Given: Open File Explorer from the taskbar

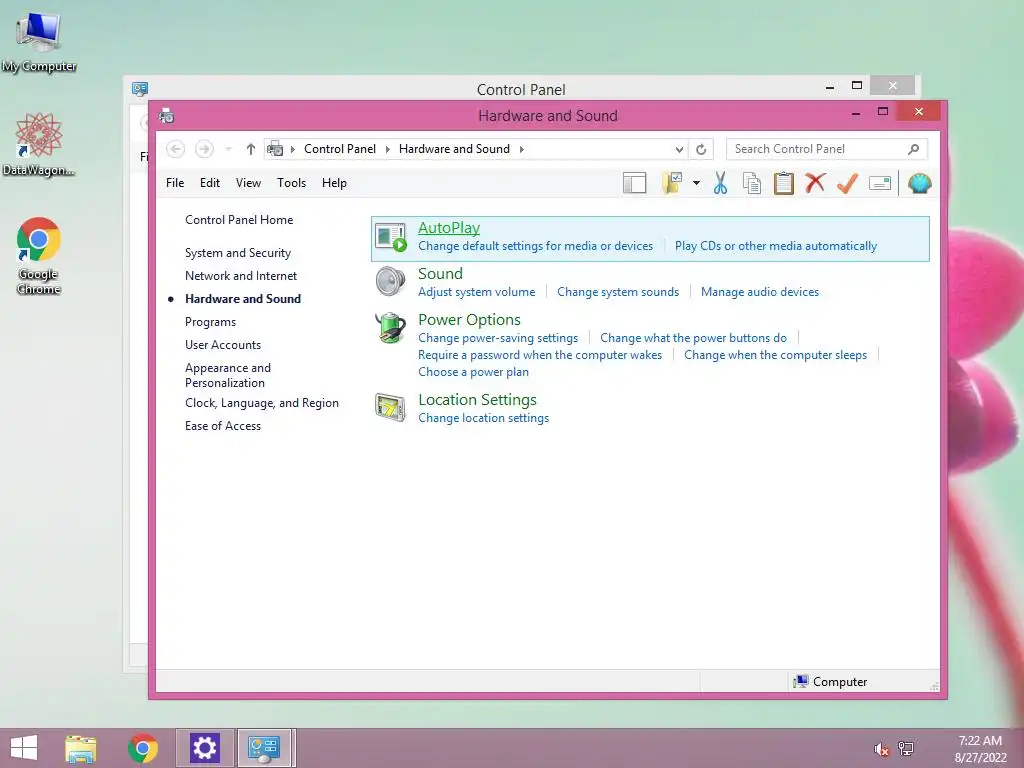Looking at the screenshot, I should (81, 748).
